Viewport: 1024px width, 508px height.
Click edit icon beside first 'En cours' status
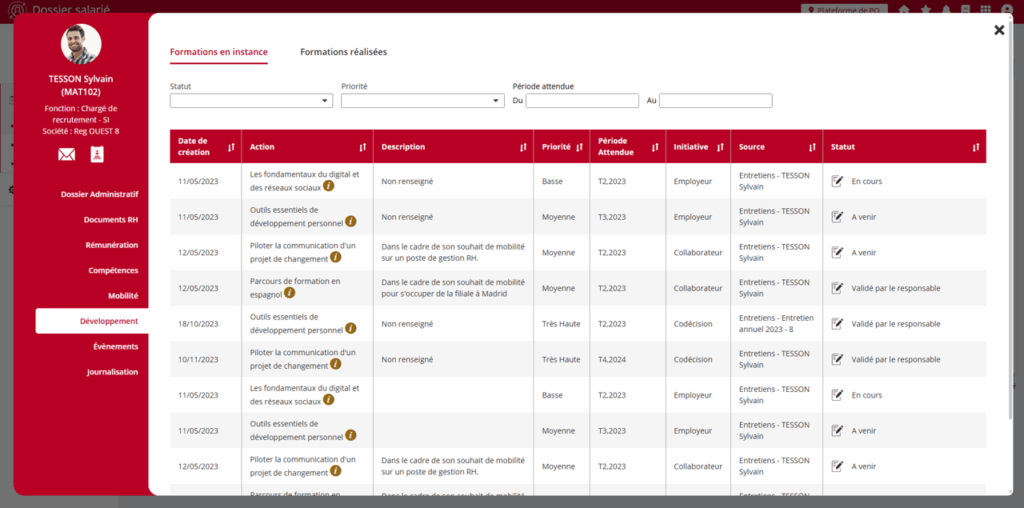[x=837, y=181]
